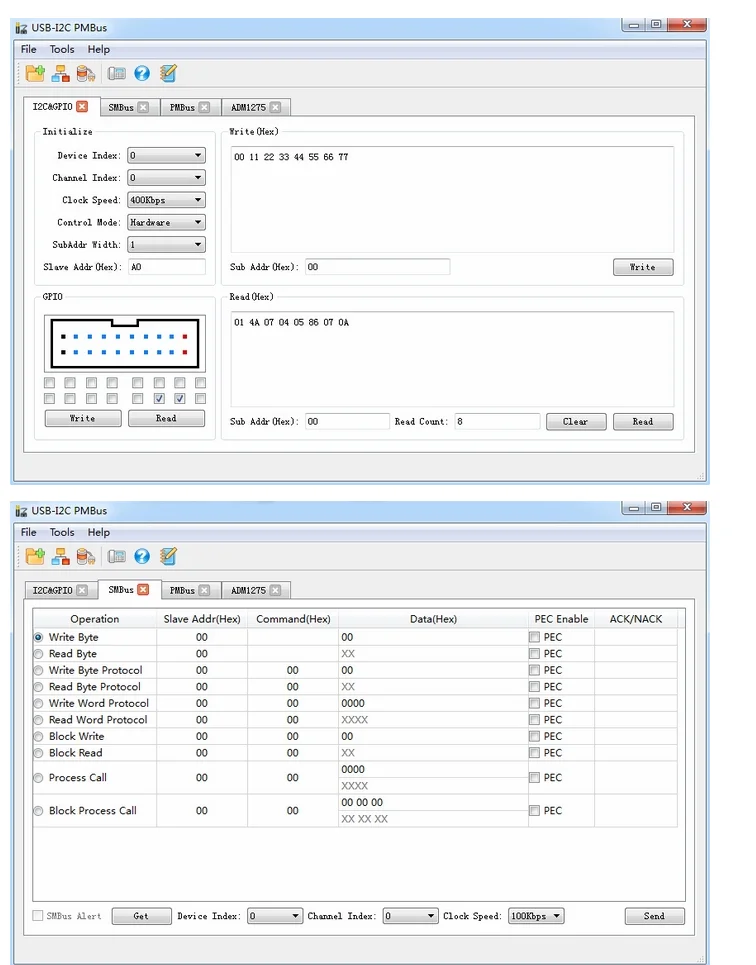Open the SubAddr Width dropdown
The image size is (756, 965).
point(166,245)
